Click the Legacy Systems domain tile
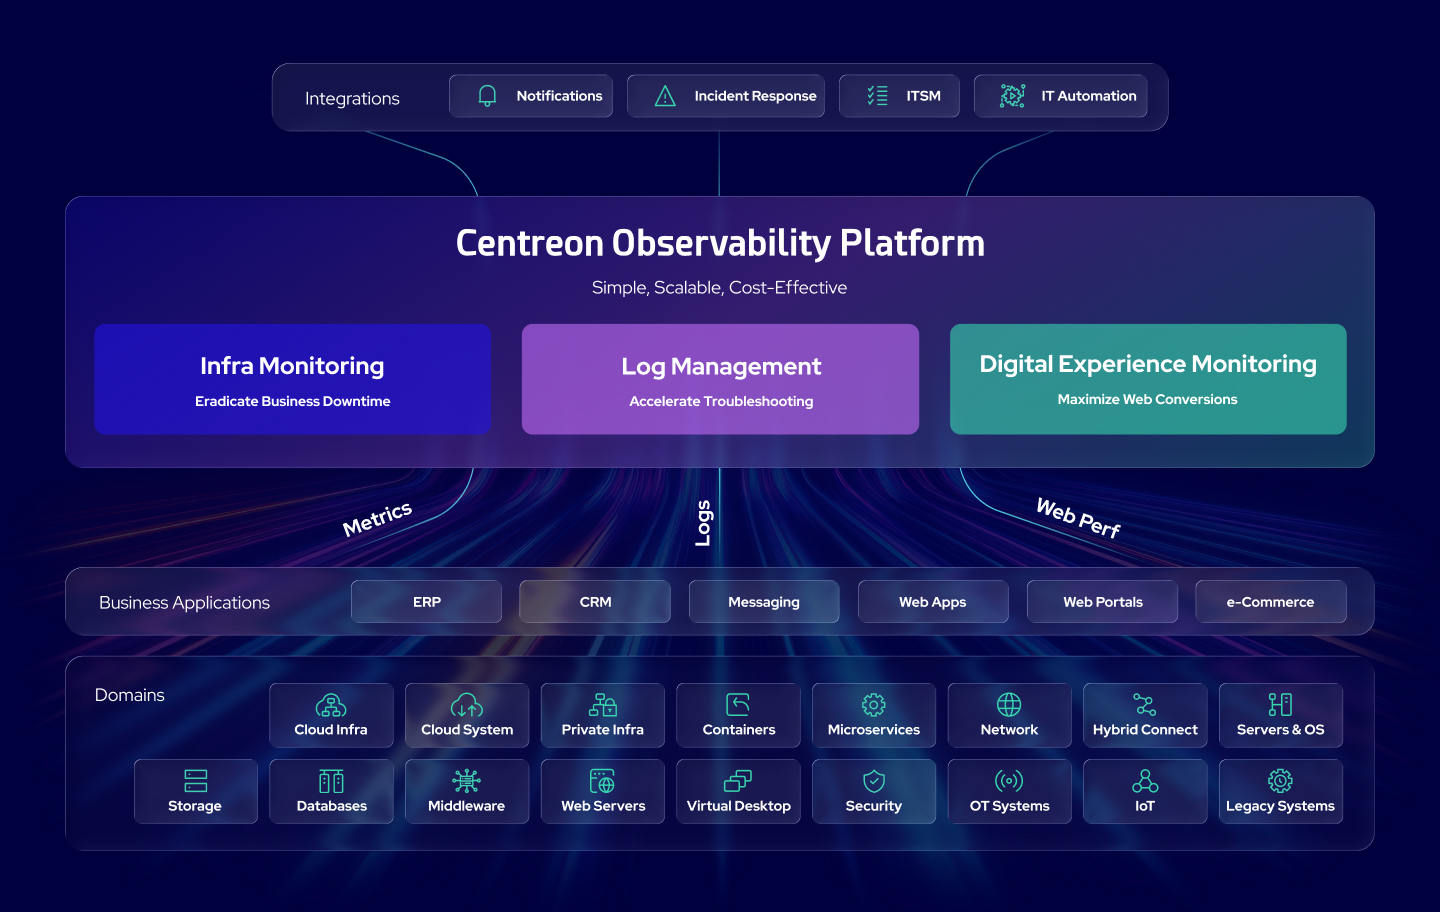 1280,792
